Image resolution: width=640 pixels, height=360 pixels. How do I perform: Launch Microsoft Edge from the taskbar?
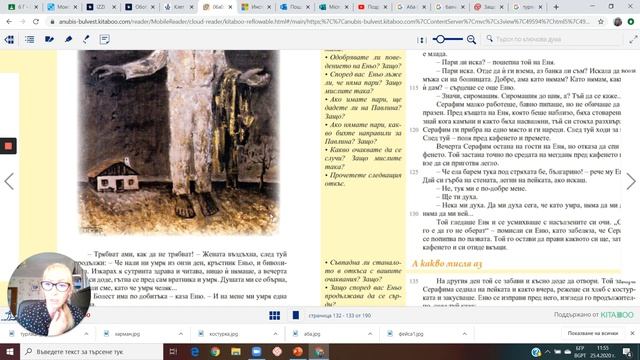point(195,351)
